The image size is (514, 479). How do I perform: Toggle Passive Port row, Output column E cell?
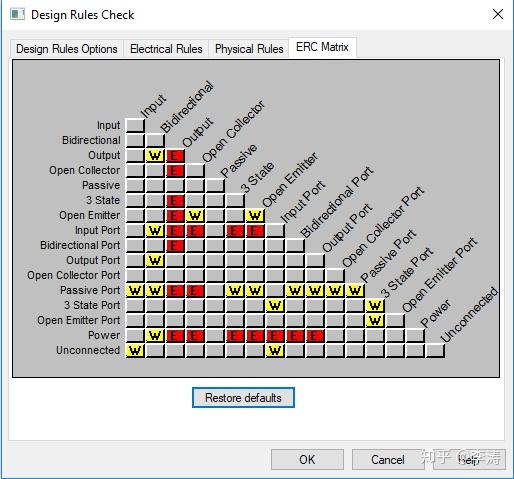[175, 291]
